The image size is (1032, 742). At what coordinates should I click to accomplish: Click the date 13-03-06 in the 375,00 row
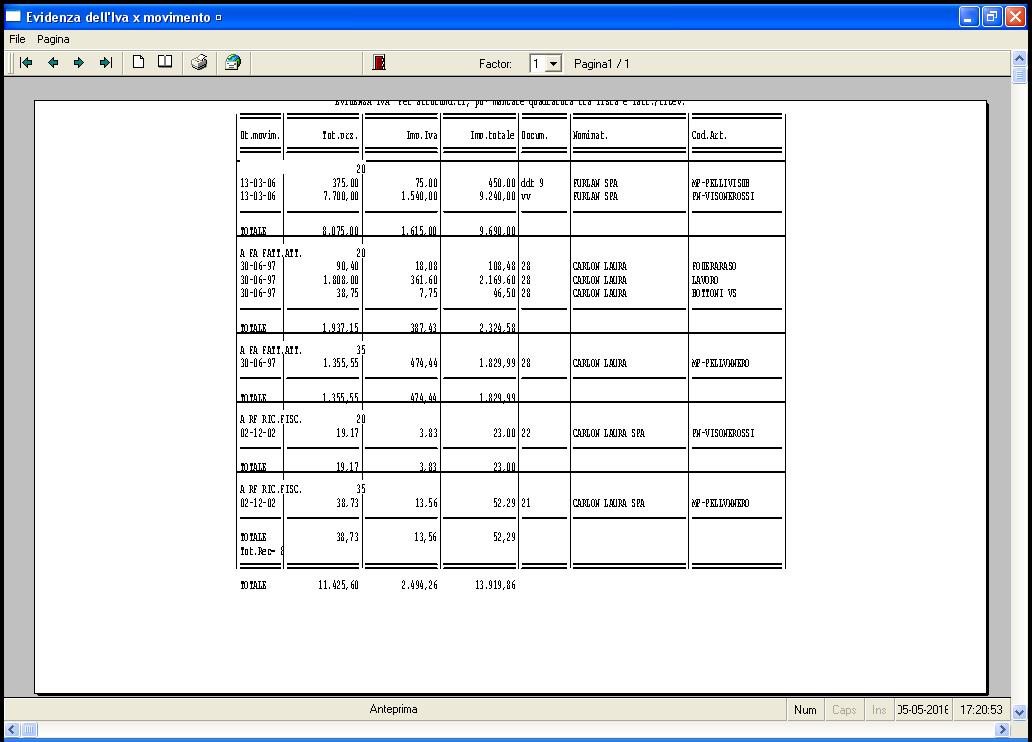tap(258, 183)
